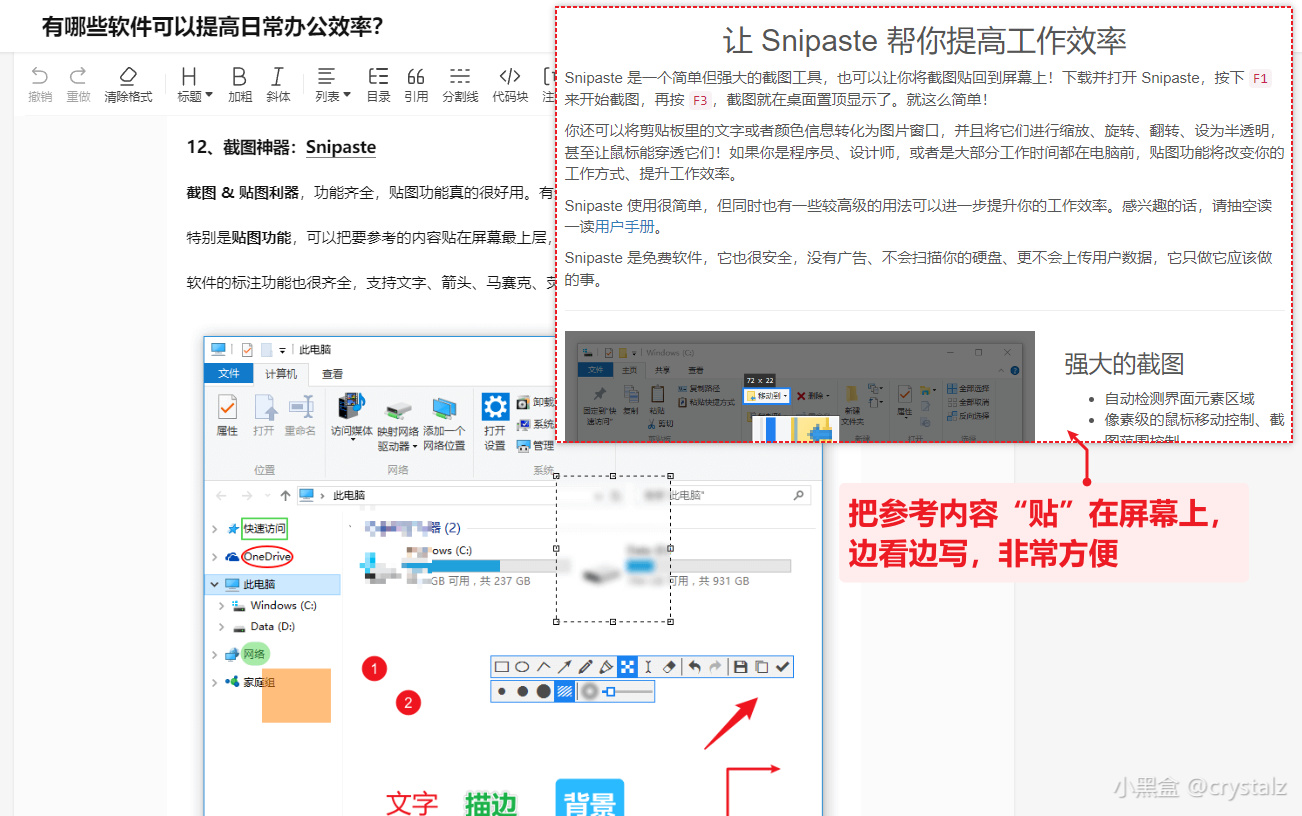Insert a code block using 代码块 icon
The width and height of the screenshot is (1302, 816).
tap(508, 82)
